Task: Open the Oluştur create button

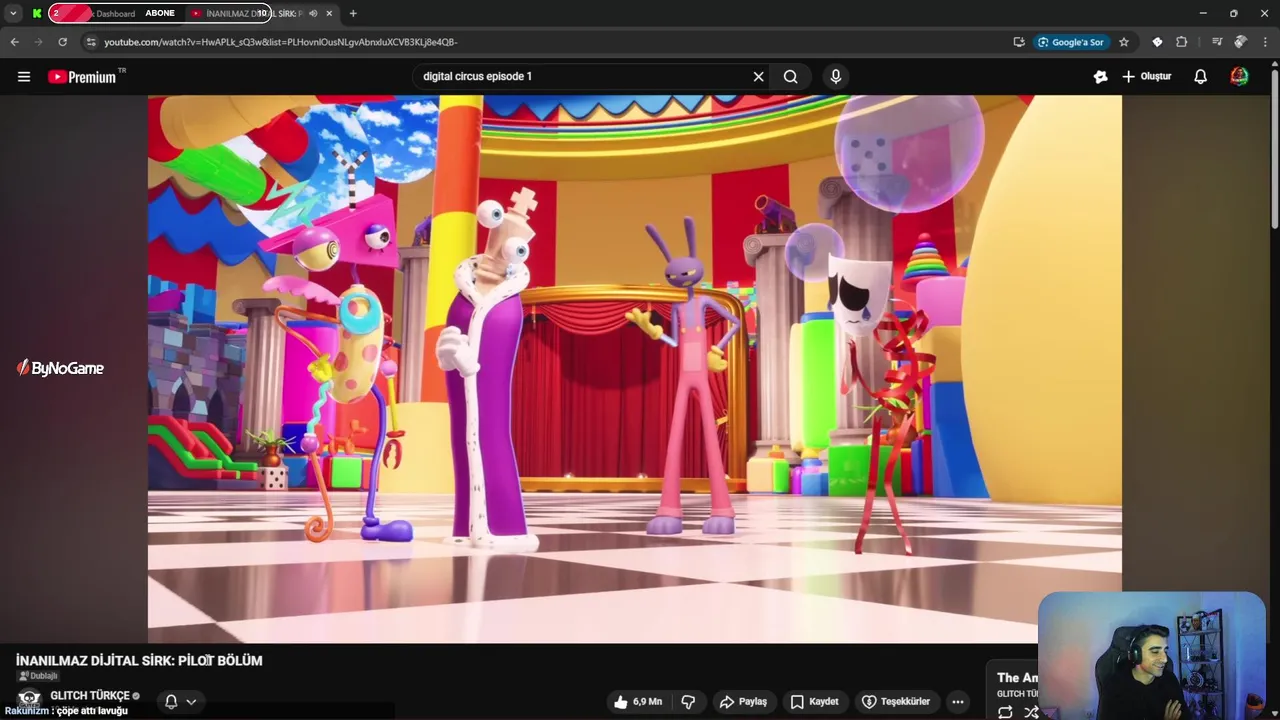Action: (1147, 76)
